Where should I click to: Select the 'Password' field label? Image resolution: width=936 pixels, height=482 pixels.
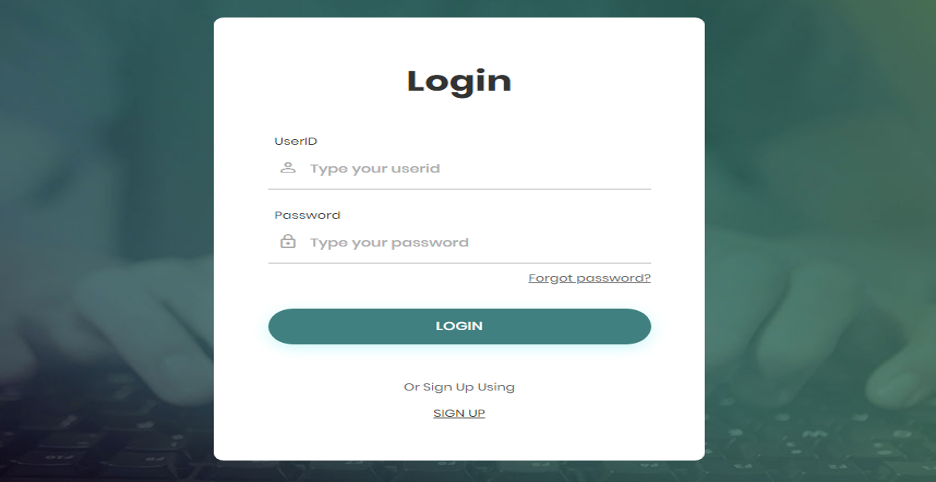pos(307,215)
